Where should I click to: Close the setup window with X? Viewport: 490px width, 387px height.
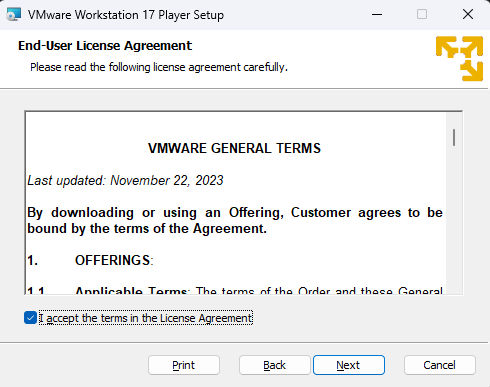point(468,14)
